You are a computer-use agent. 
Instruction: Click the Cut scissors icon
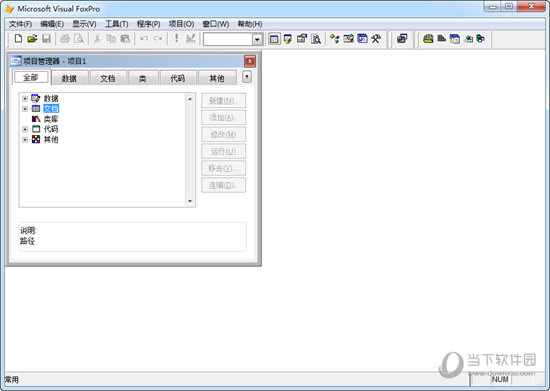97,38
